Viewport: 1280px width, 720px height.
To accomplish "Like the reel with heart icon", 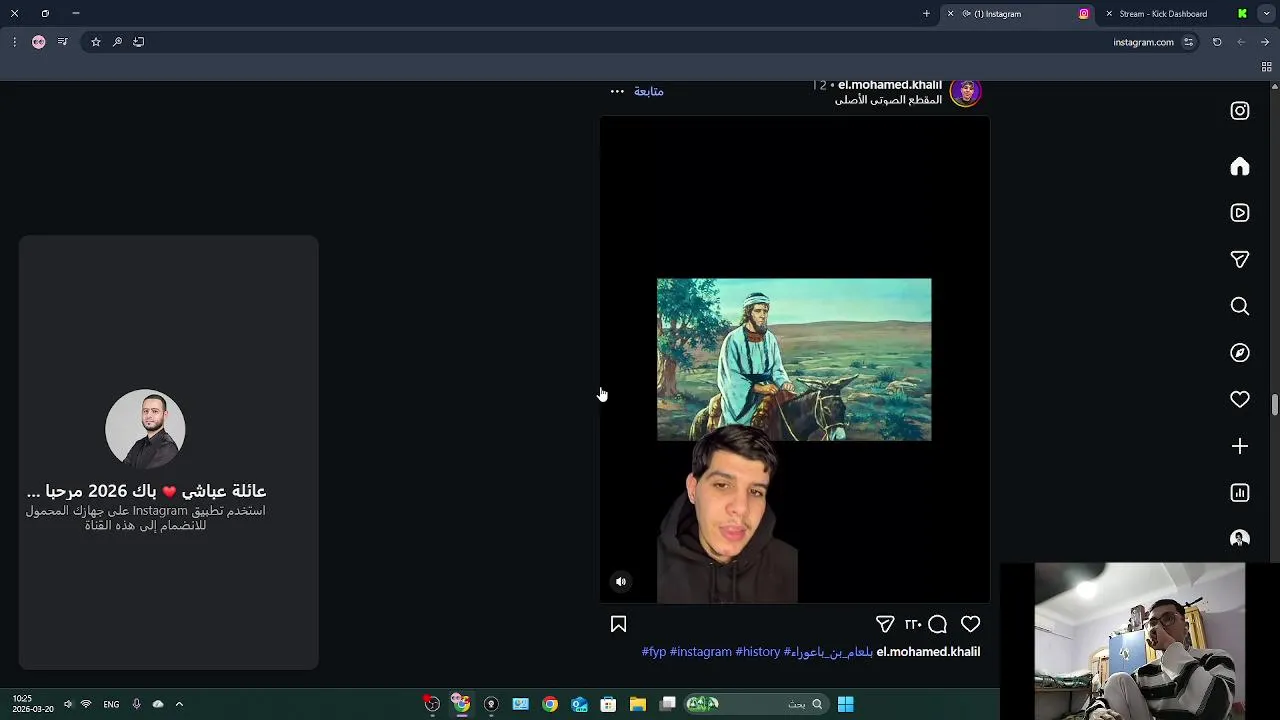I will (970, 624).
